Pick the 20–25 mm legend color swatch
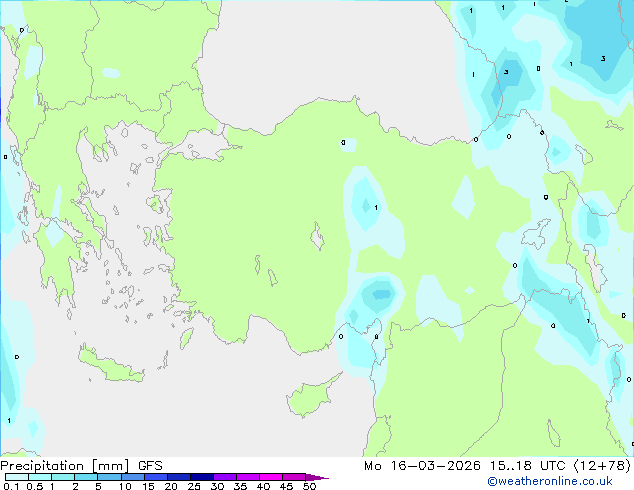This screenshot has height=490, width=634. (179, 477)
